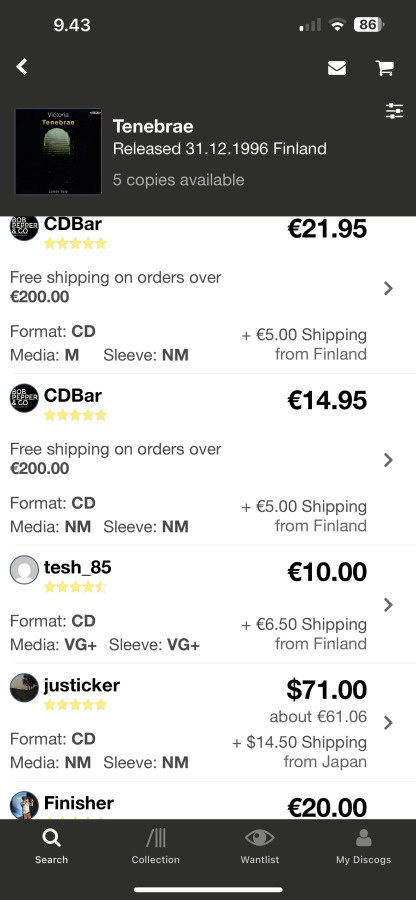Open the filter sliders icon
Image resolution: width=416 pixels, height=900 pixels.
click(394, 111)
